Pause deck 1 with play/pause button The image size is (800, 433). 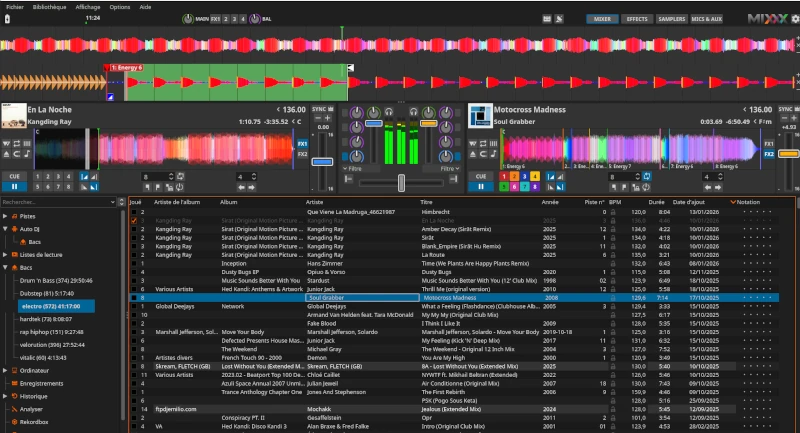[14, 187]
